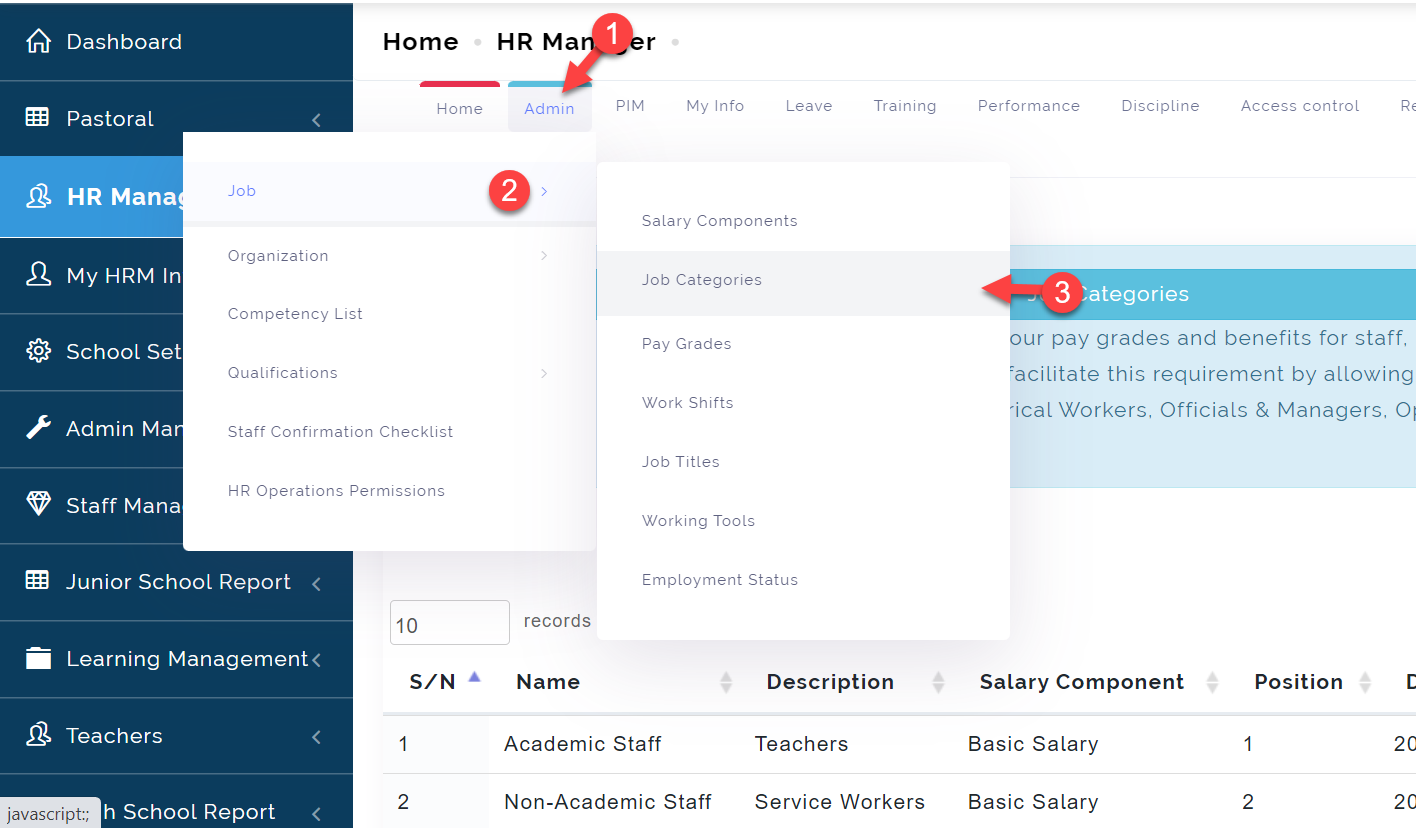
Task: Click the HR Manager person icon
Action: [x=38, y=196]
